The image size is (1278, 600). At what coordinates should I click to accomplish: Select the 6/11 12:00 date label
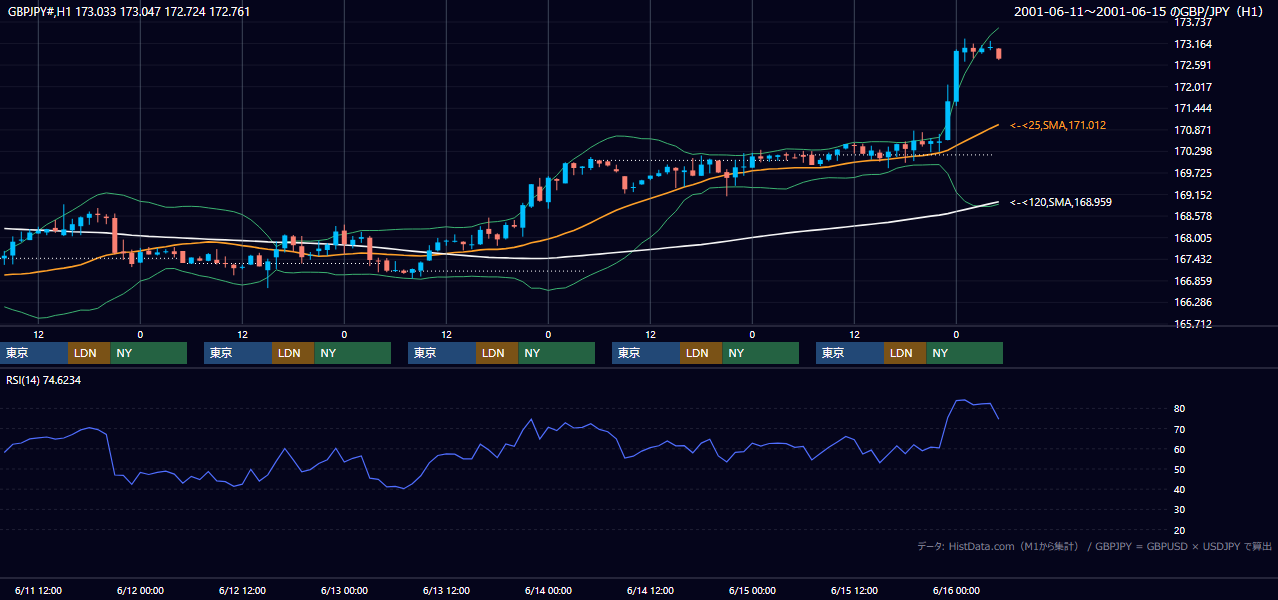38,590
